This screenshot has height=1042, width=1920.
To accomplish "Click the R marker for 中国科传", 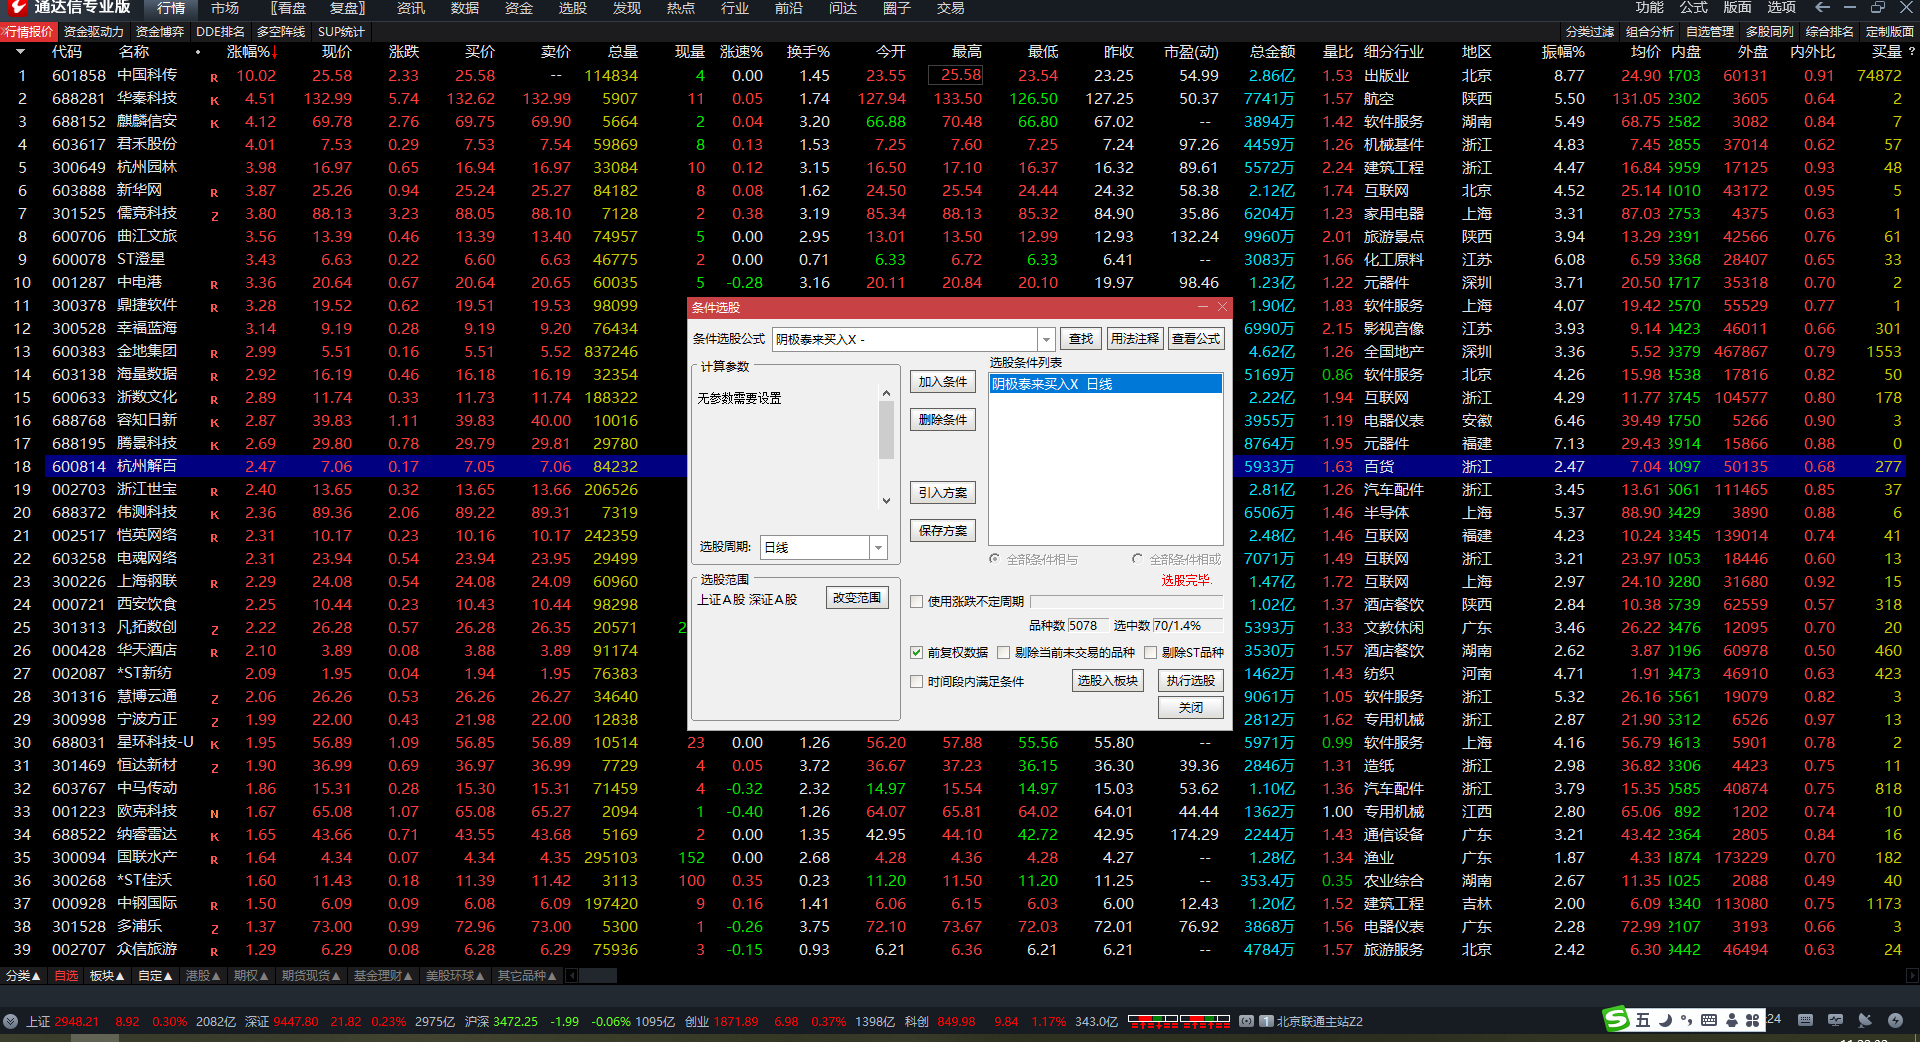I will (x=214, y=77).
